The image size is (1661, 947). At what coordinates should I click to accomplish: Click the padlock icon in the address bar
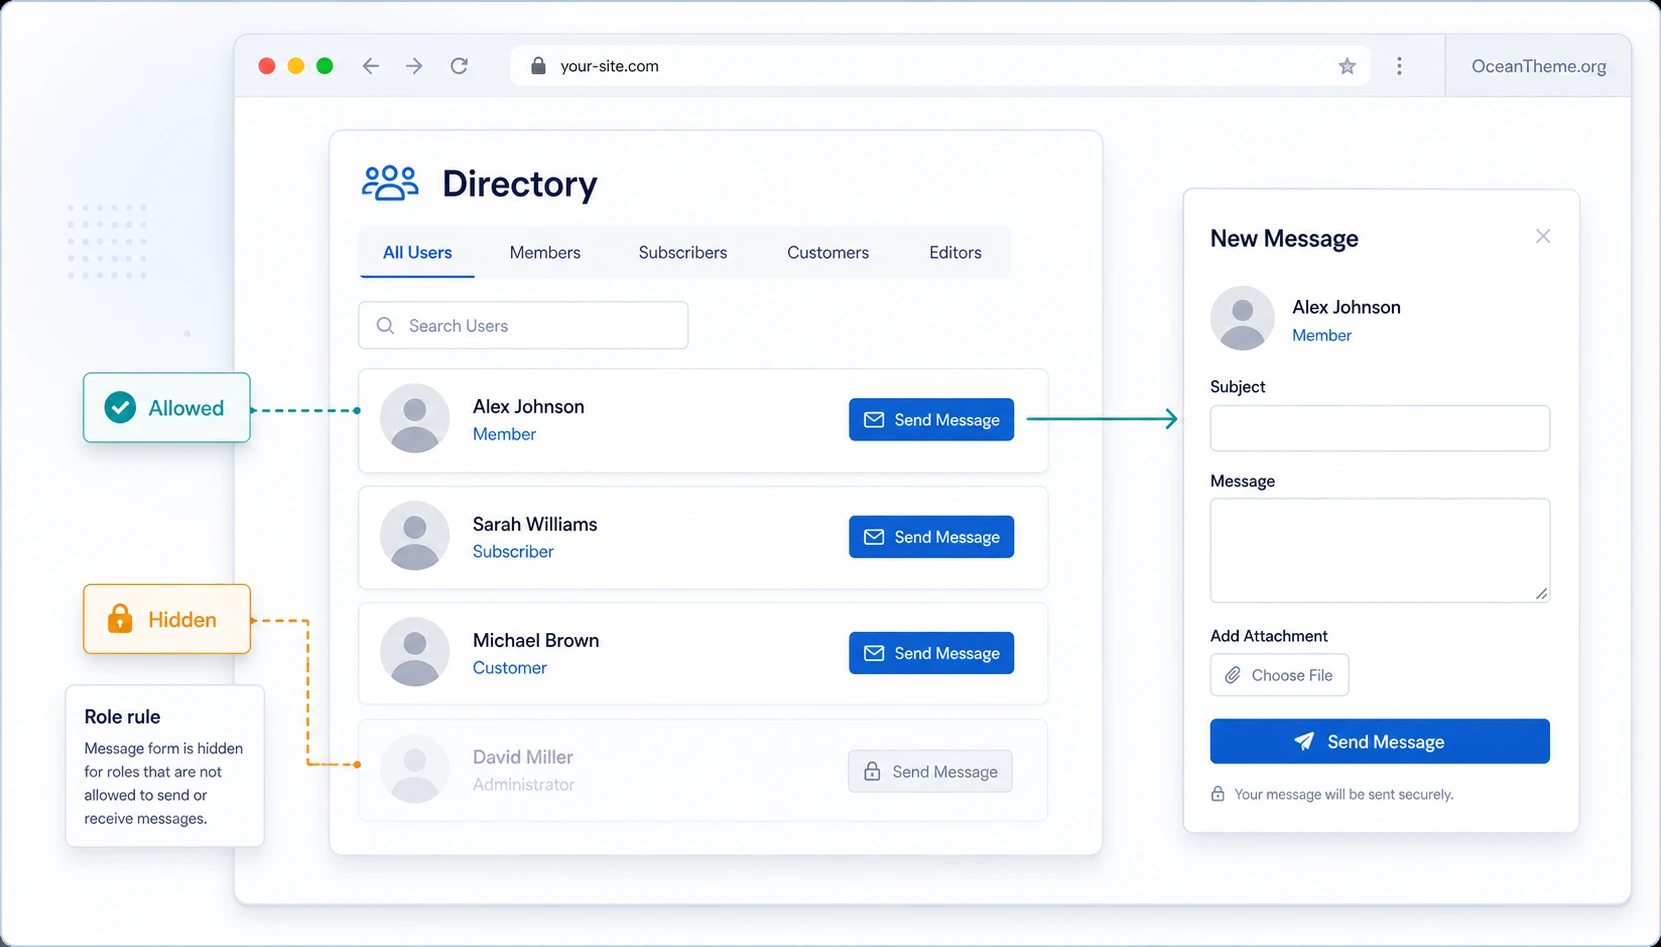pyautogui.click(x=538, y=66)
